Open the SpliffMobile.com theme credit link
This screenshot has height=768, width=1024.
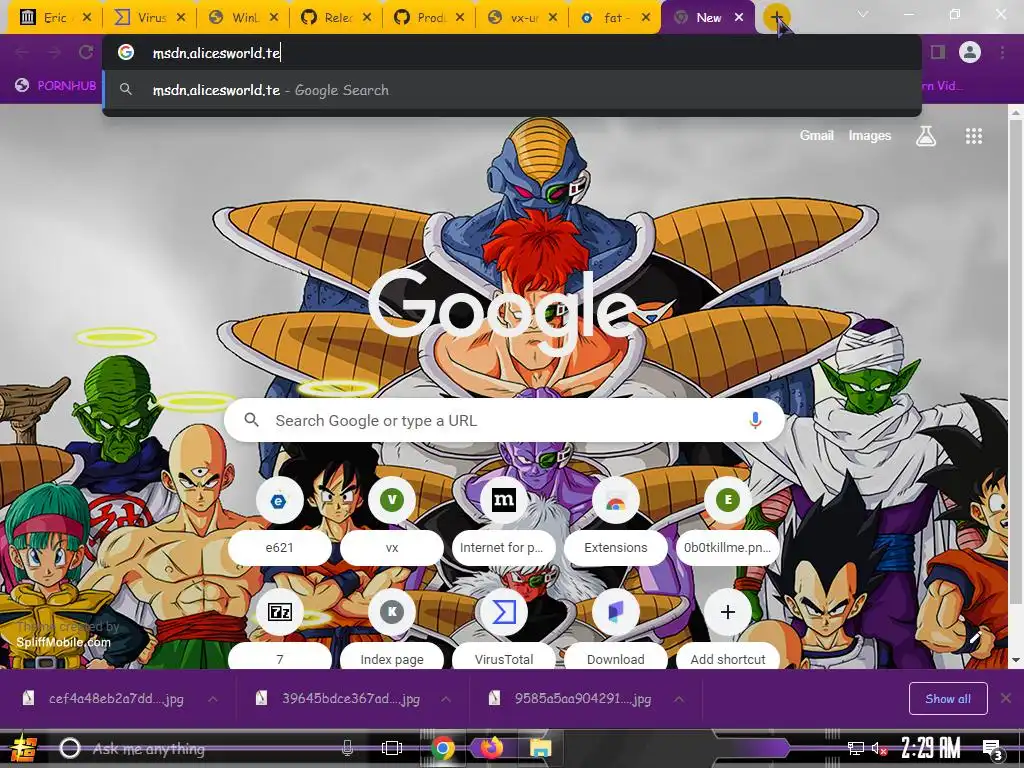click(x=63, y=642)
